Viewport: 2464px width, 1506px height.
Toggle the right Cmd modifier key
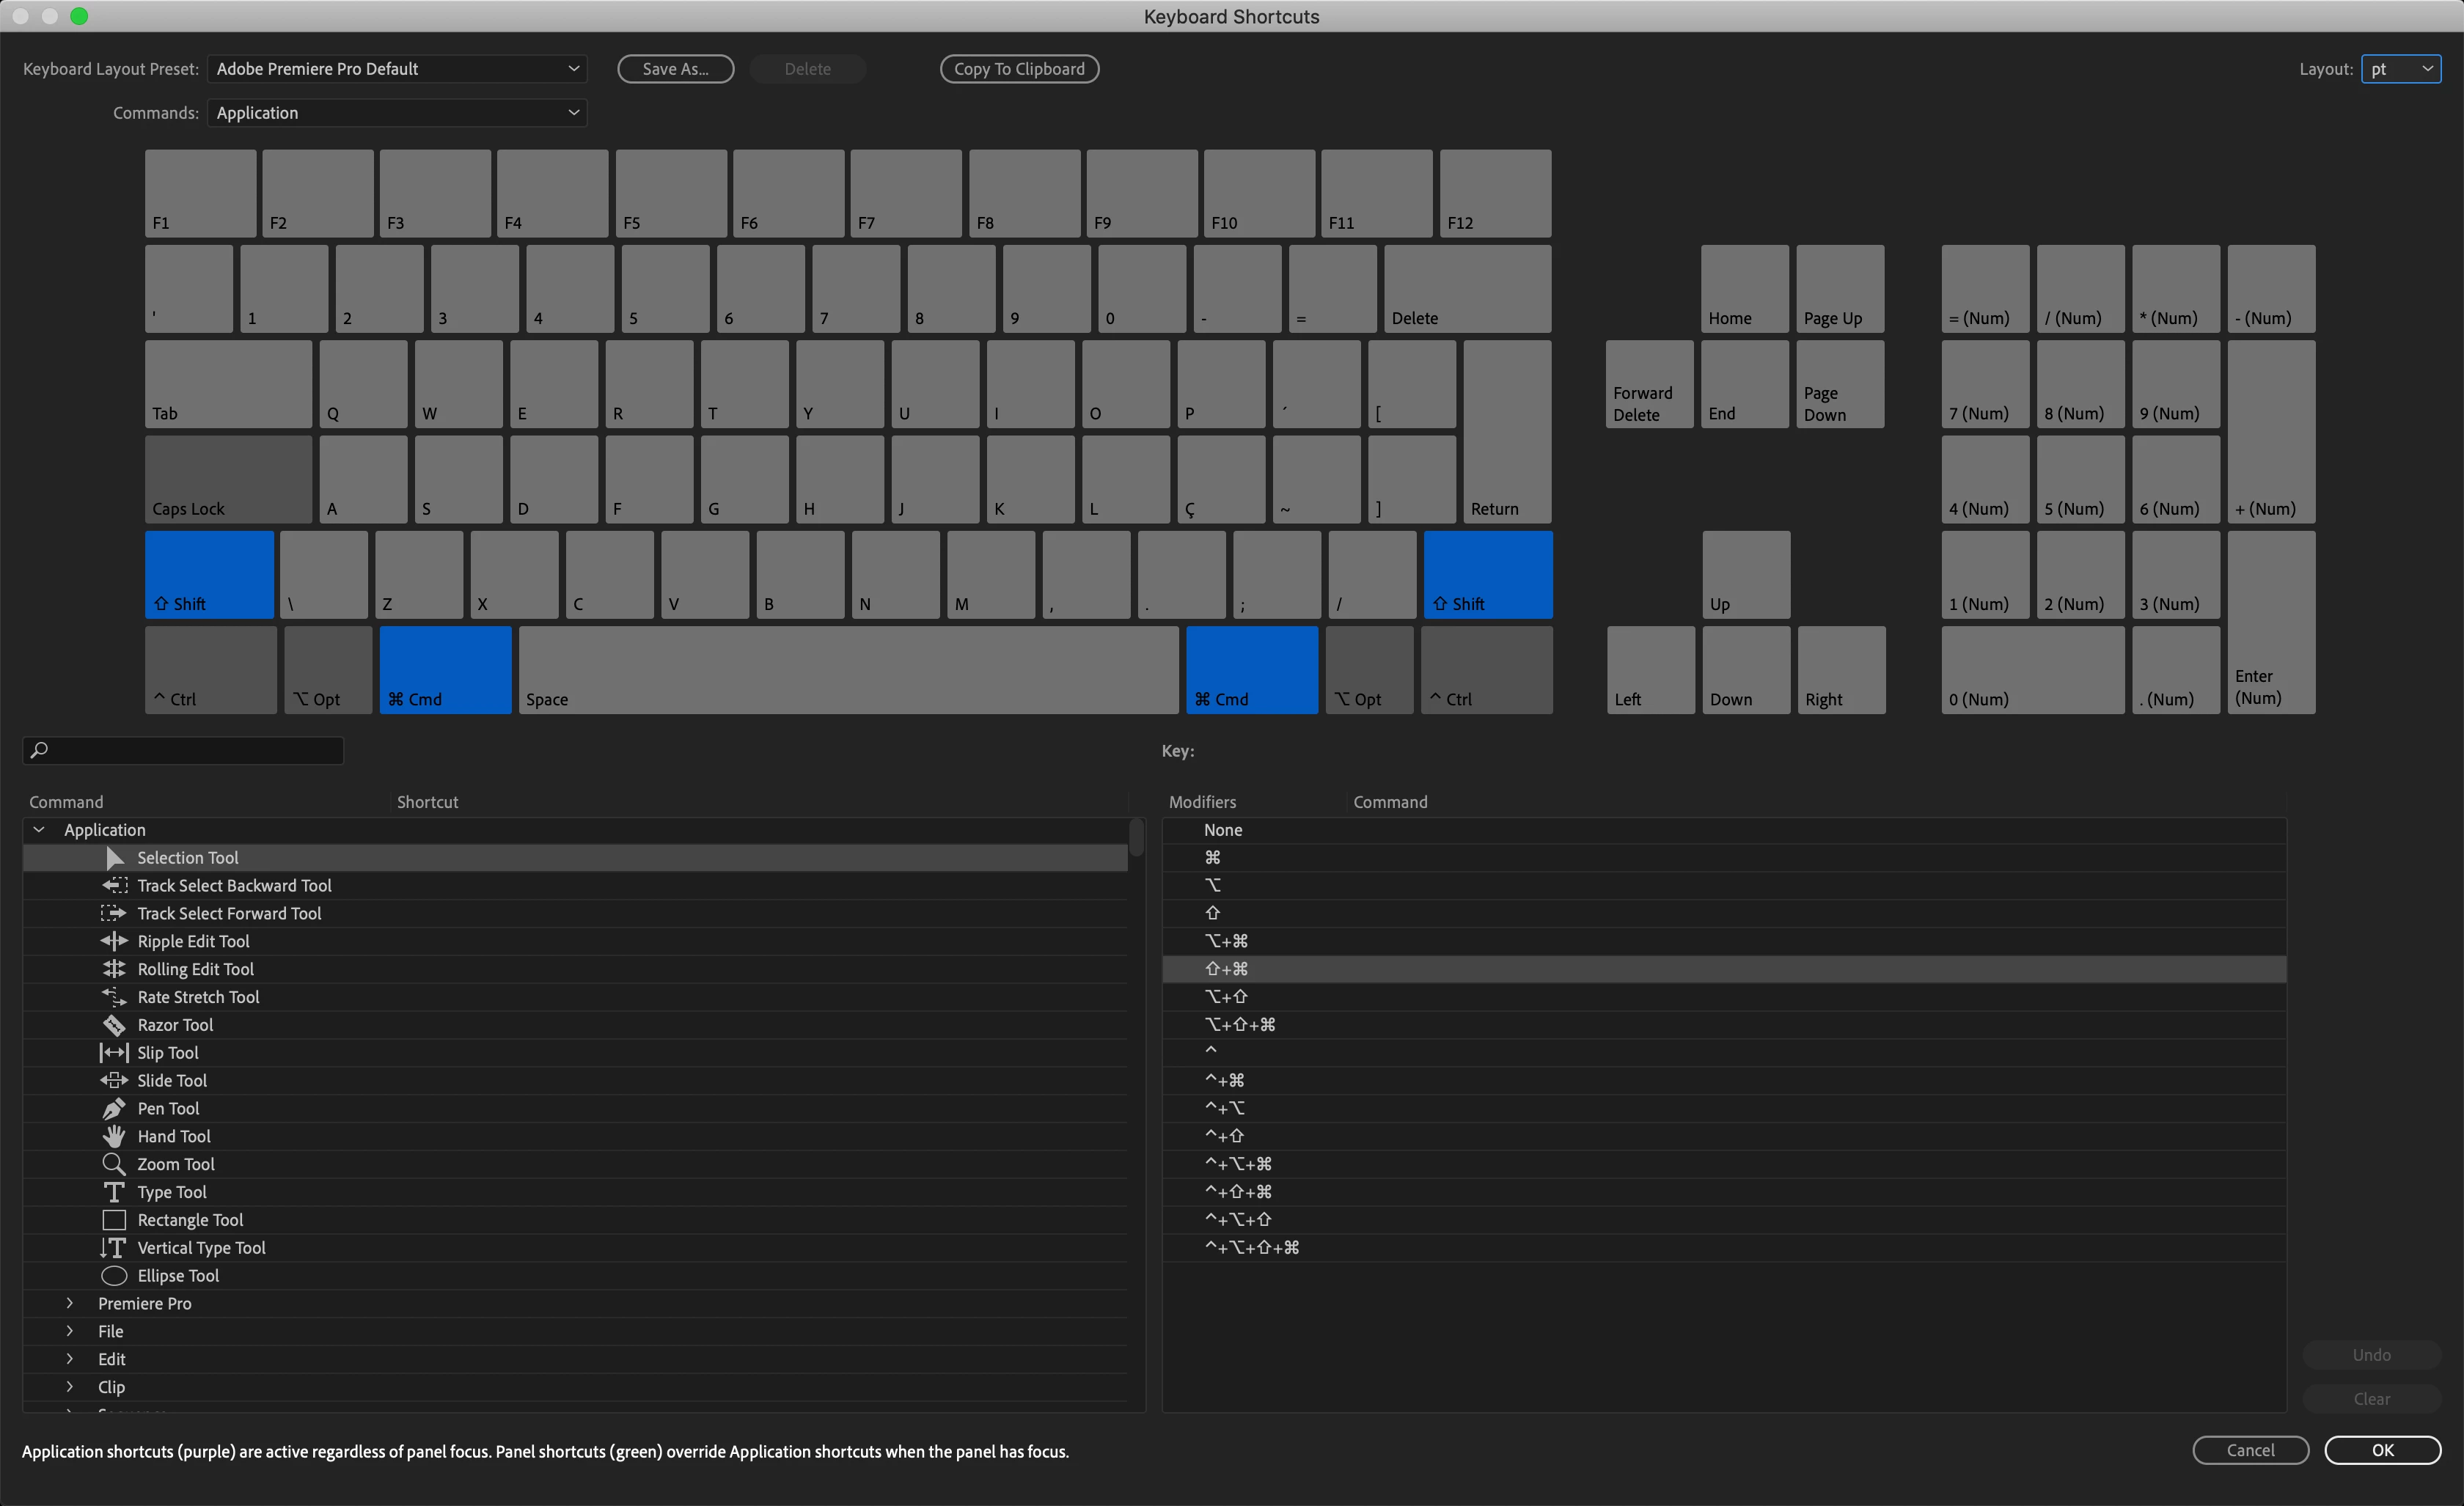(x=1251, y=669)
